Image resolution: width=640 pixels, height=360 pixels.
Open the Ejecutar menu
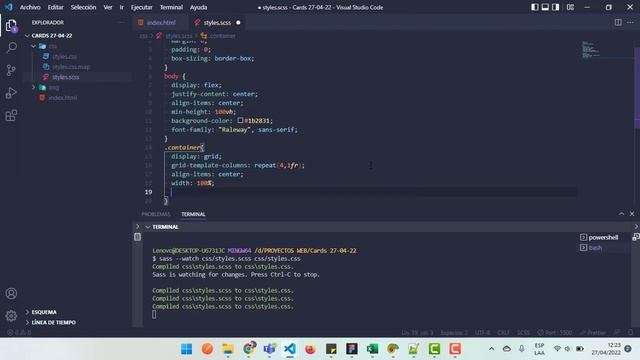coord(141,7)
